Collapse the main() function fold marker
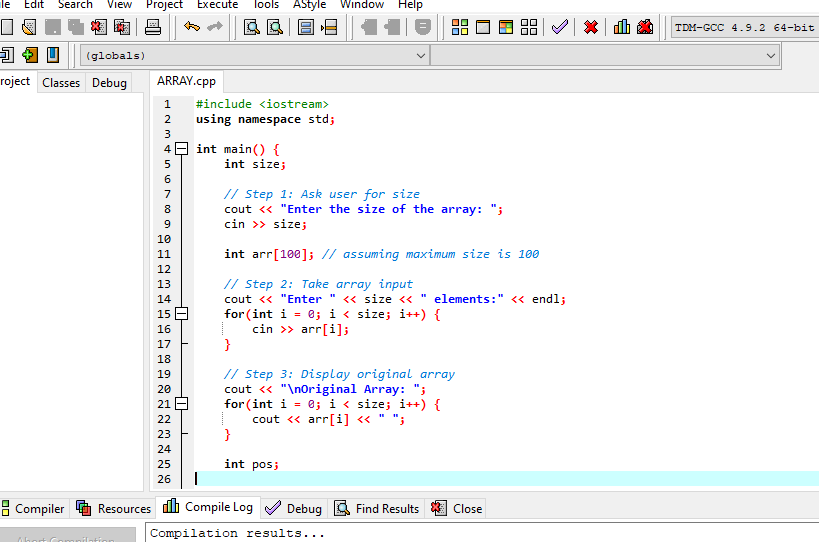 click(x=182, y=149)
